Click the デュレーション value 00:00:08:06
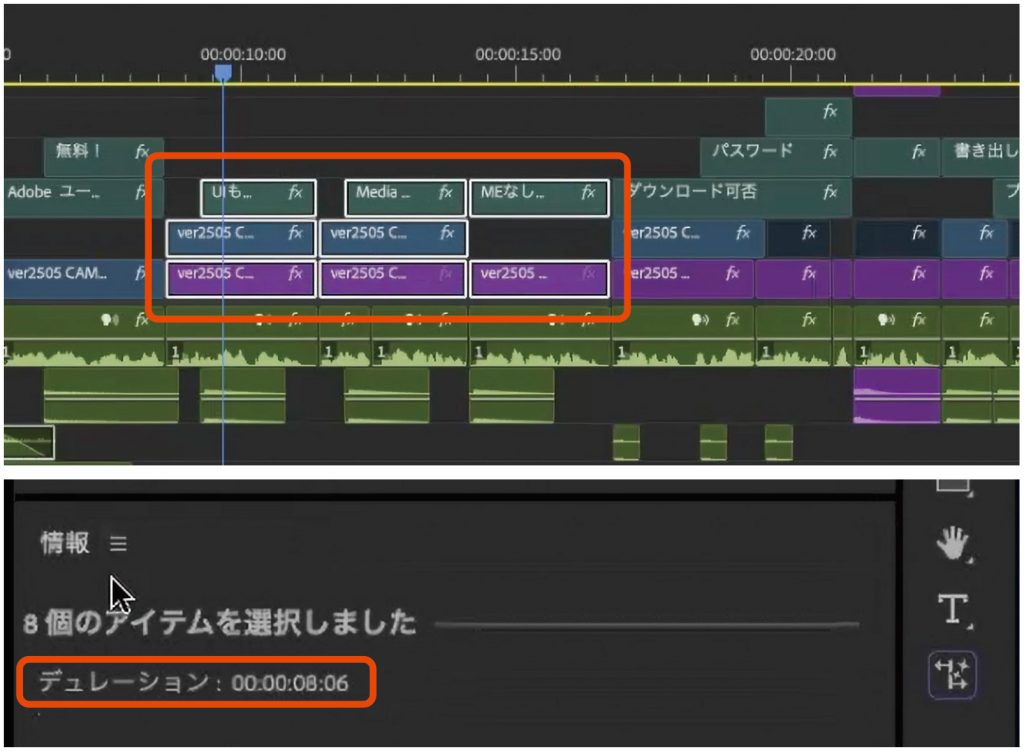The height and width of the screenshot is (751, 1024). coord(288,684)
